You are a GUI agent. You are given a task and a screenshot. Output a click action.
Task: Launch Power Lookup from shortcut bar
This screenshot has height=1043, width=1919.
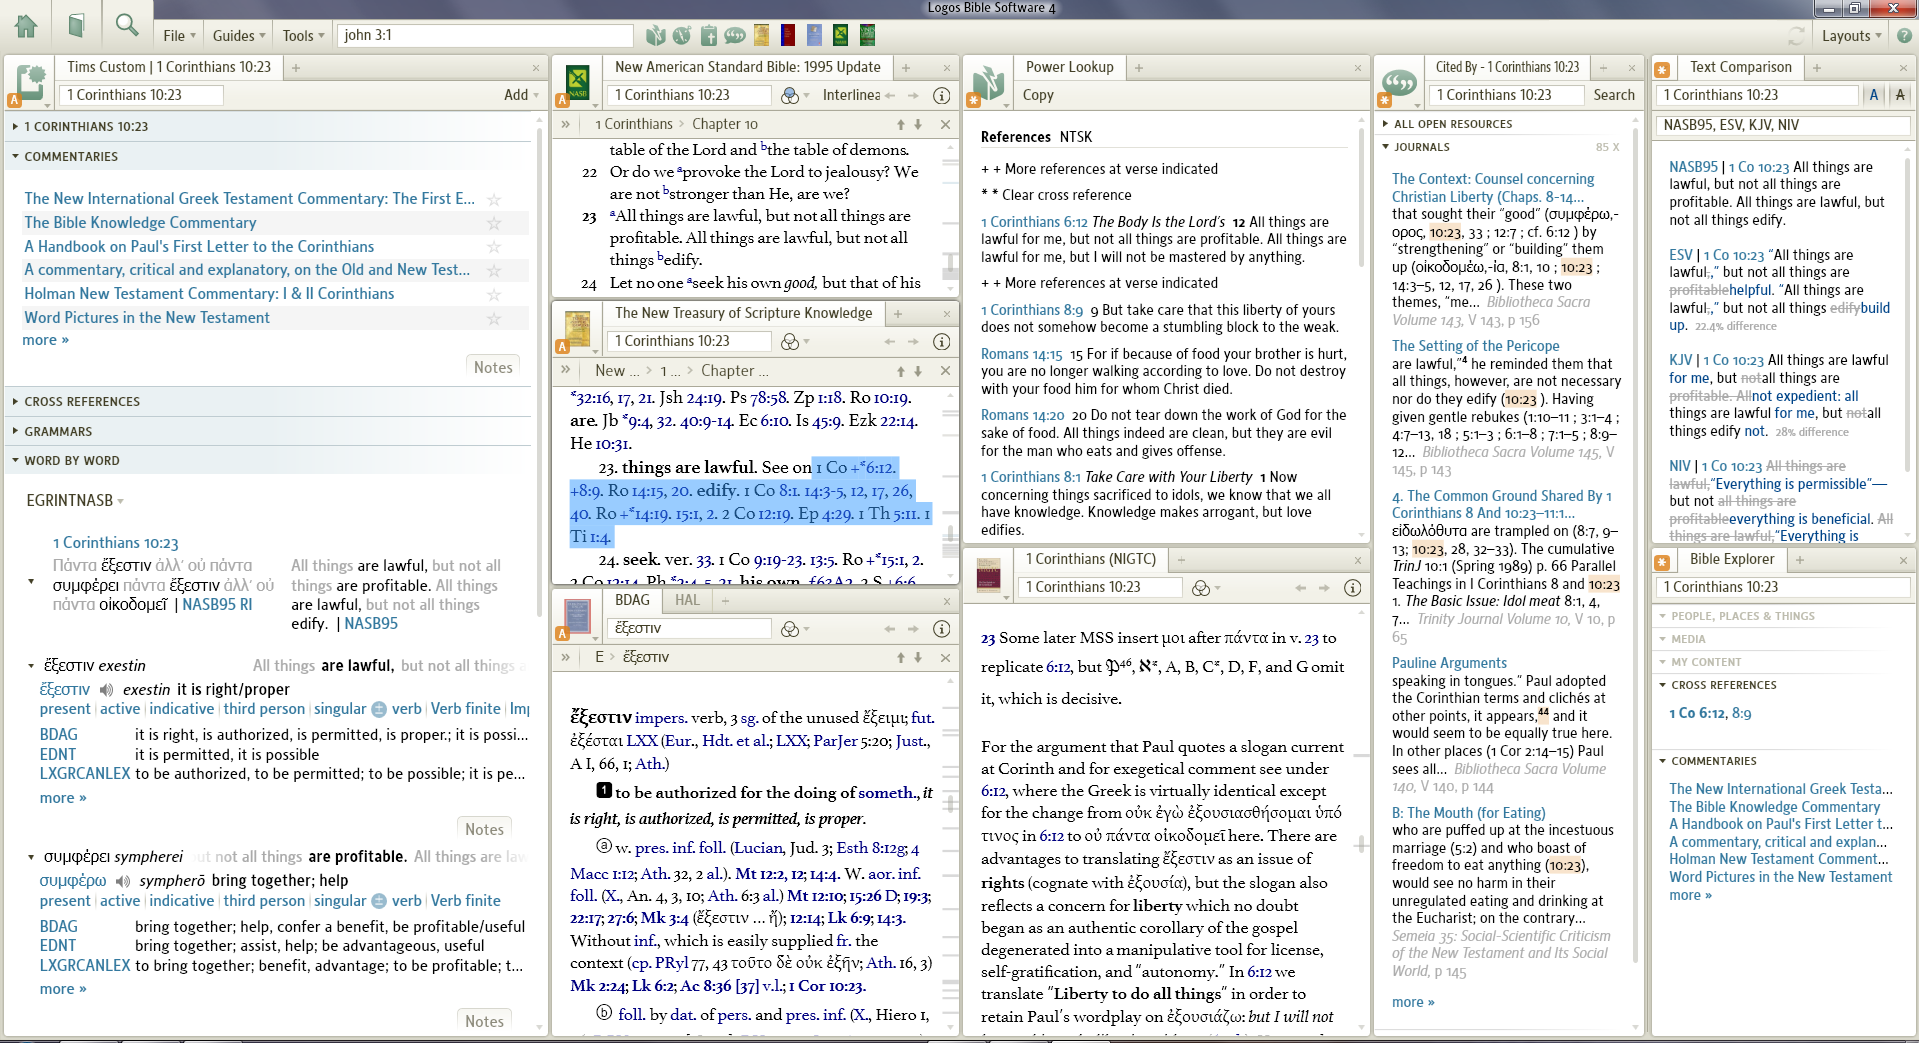click(x=655, y=36)
